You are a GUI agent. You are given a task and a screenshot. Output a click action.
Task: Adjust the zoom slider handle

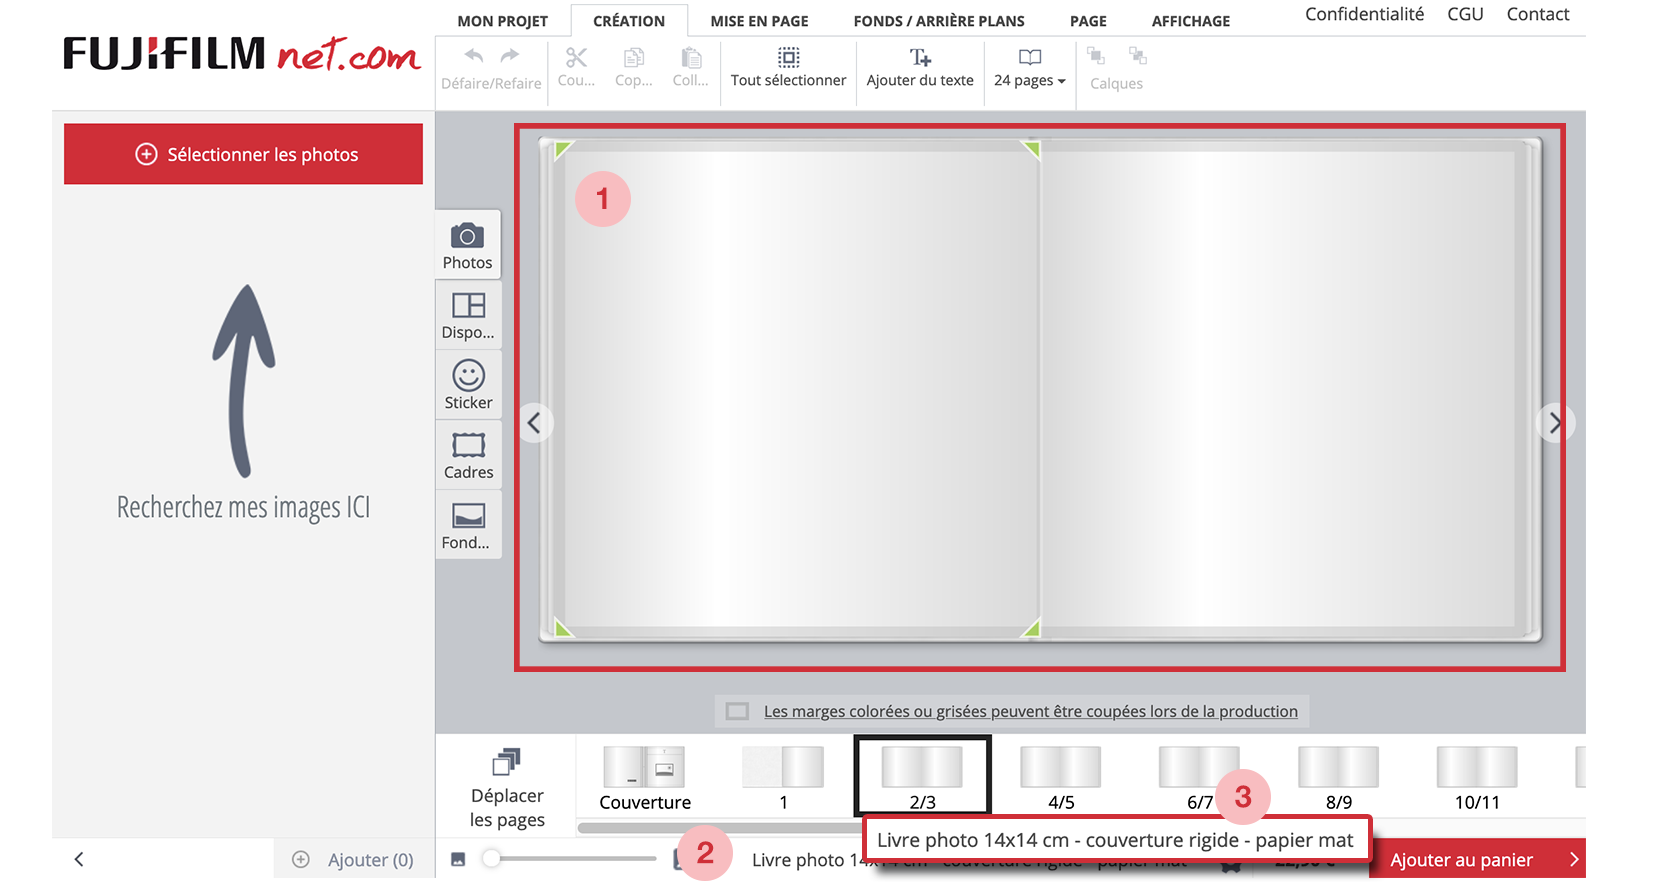click(x=491, y=858)
